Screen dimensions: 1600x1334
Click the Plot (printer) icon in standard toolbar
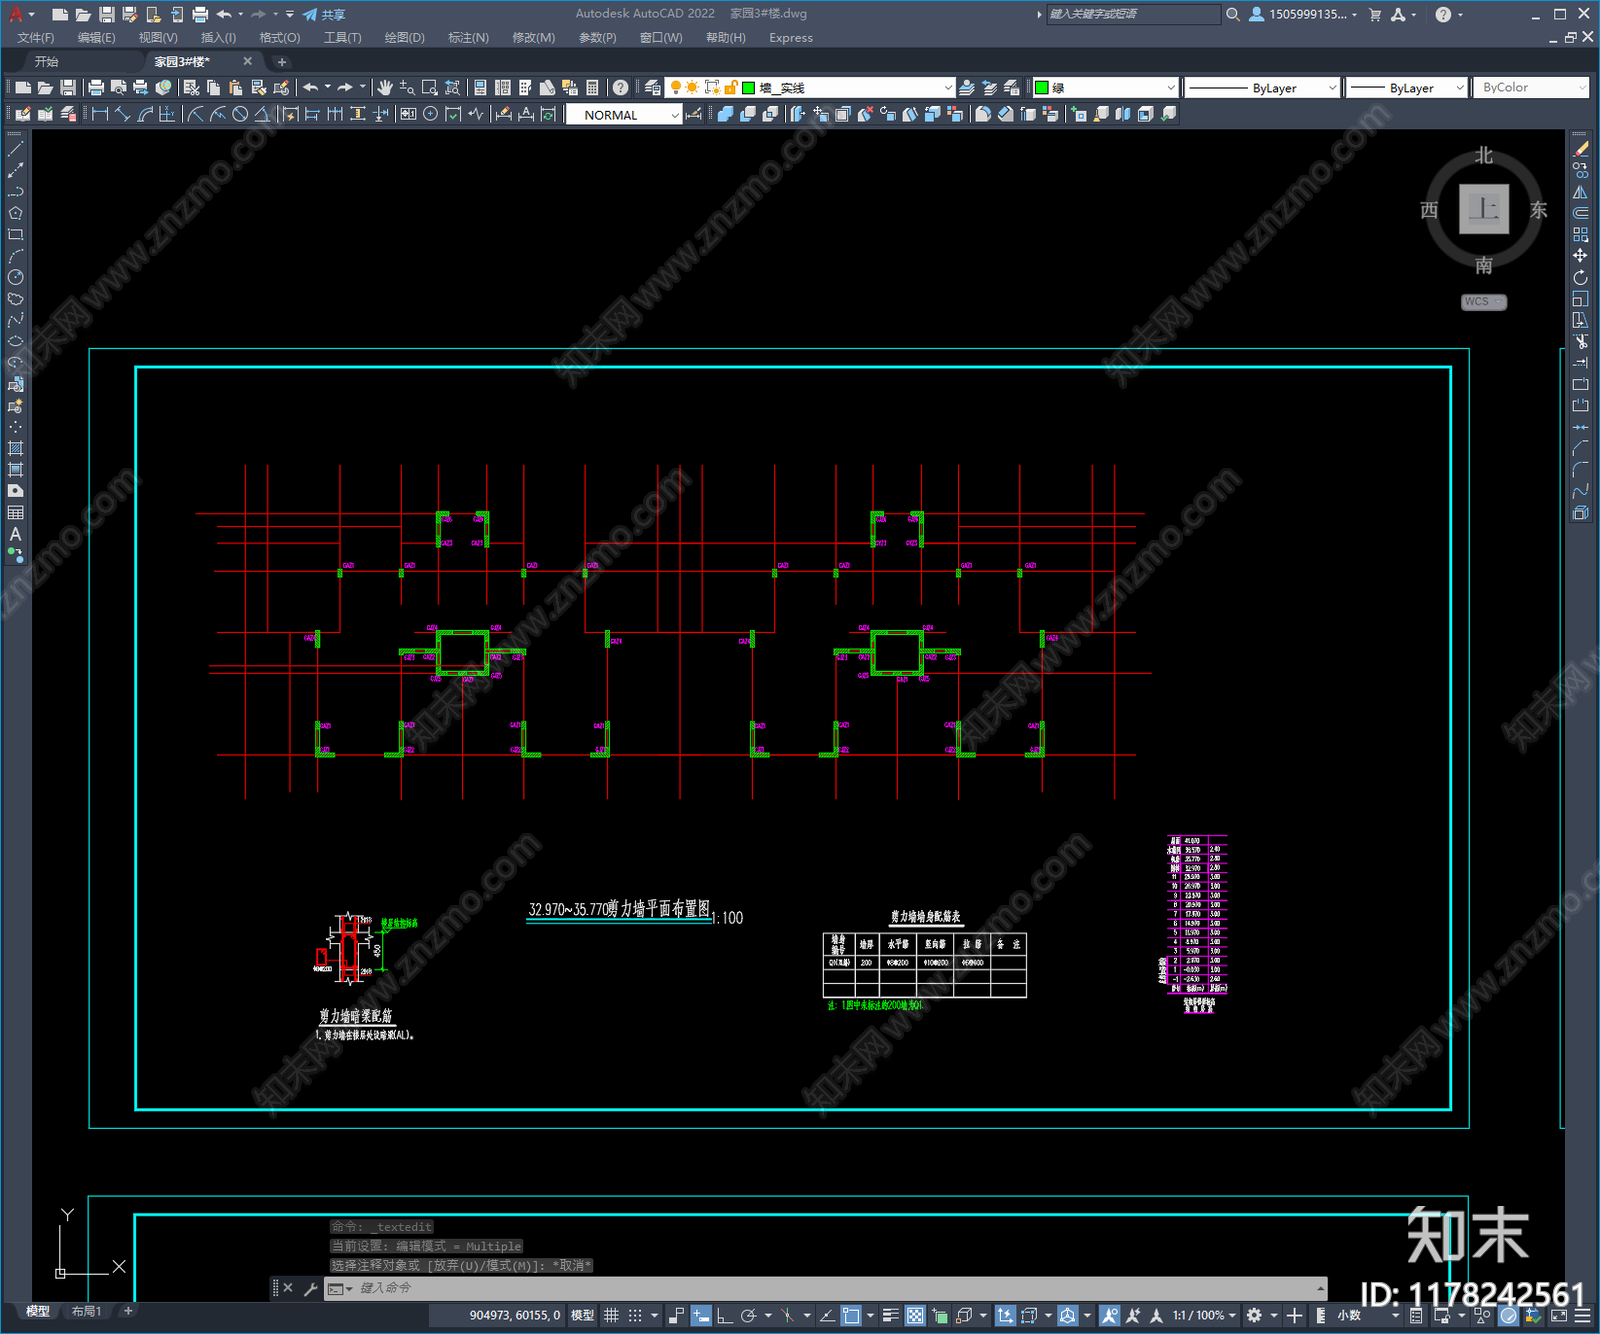[x=96, y=88]
